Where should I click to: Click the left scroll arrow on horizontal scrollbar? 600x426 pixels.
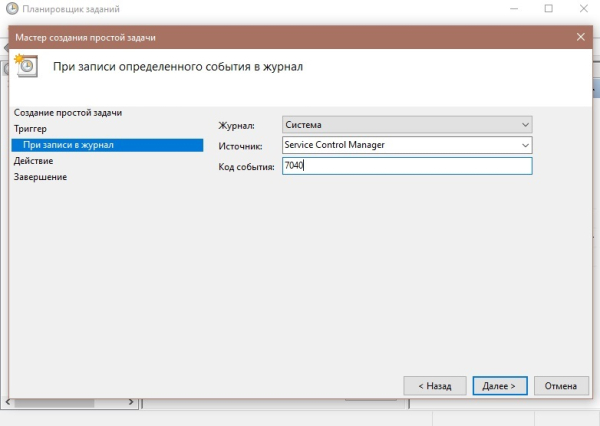(8, 402)
